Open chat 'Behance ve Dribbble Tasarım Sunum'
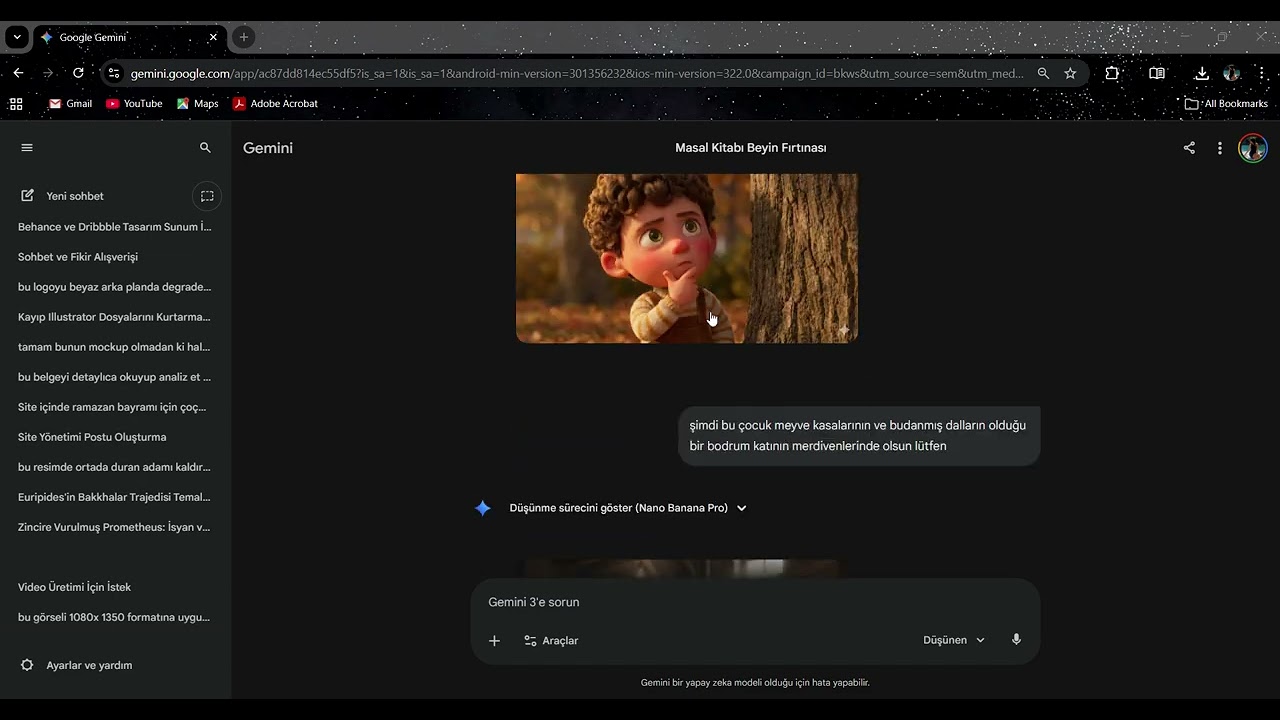 [x=115, y=227]
